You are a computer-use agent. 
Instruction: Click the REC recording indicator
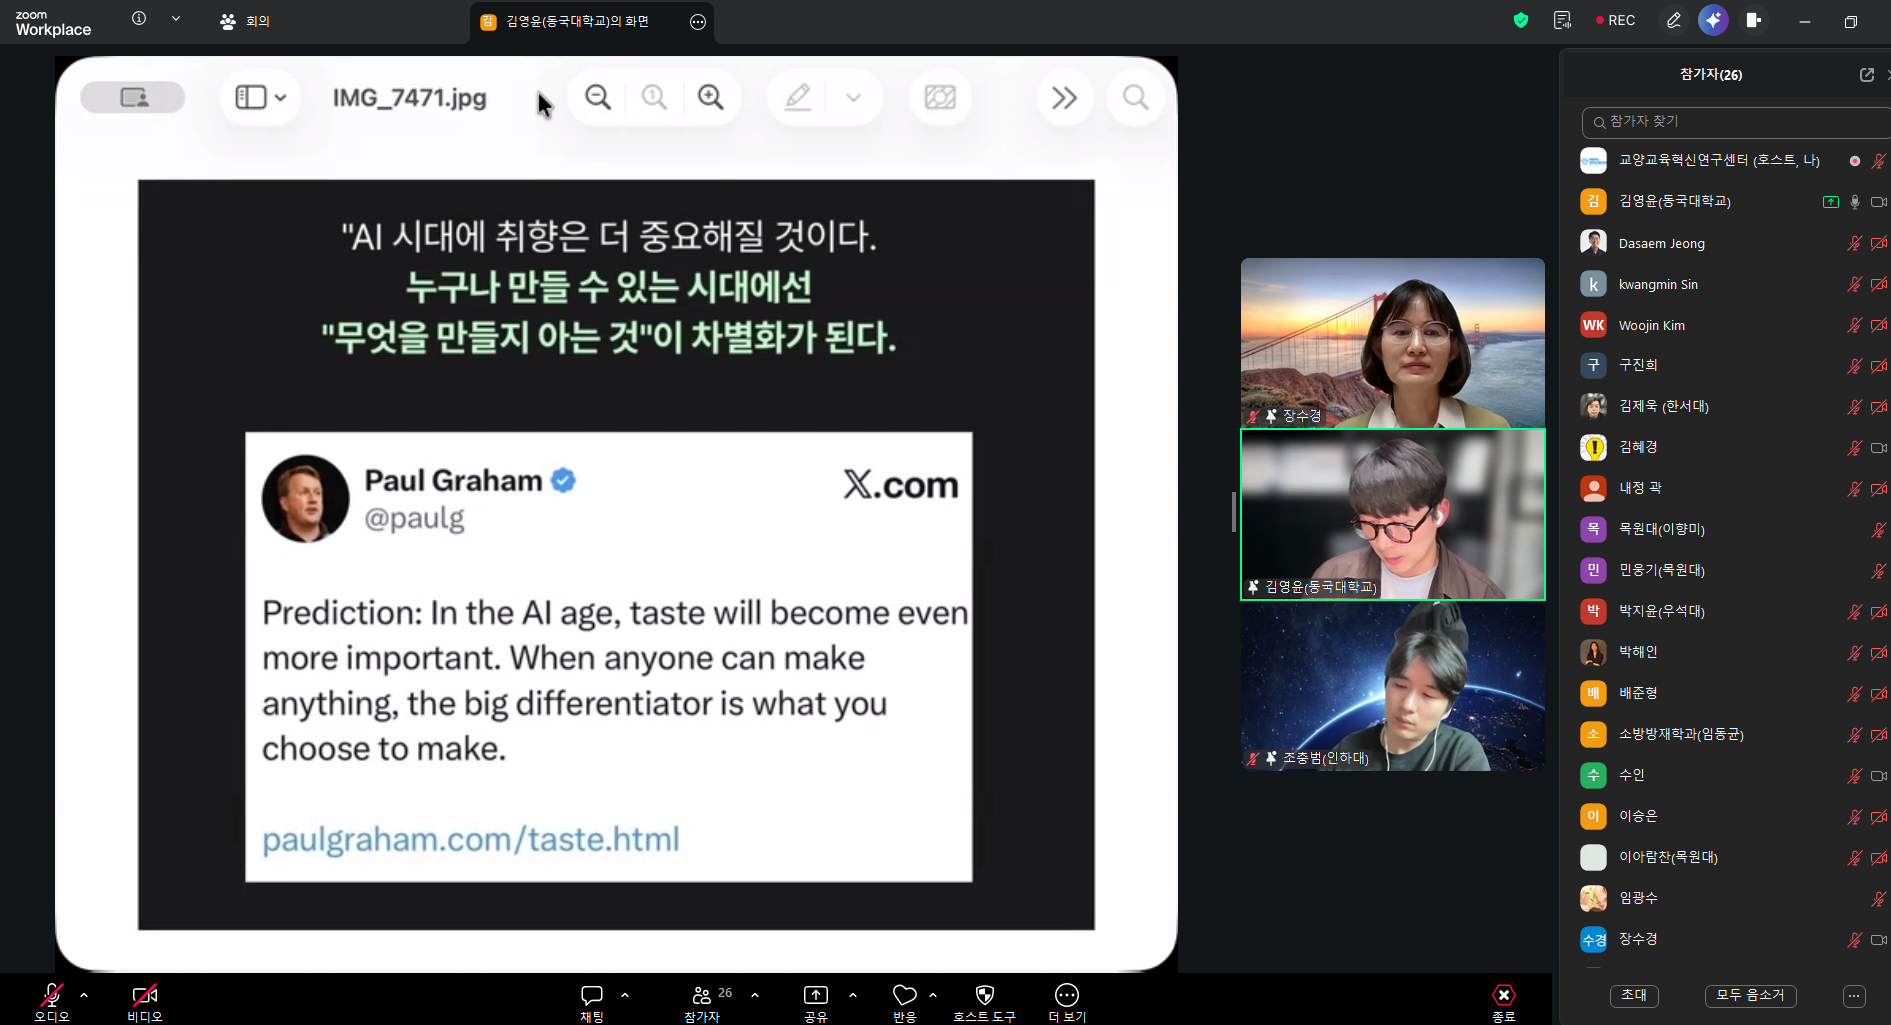pos(1615,20)
